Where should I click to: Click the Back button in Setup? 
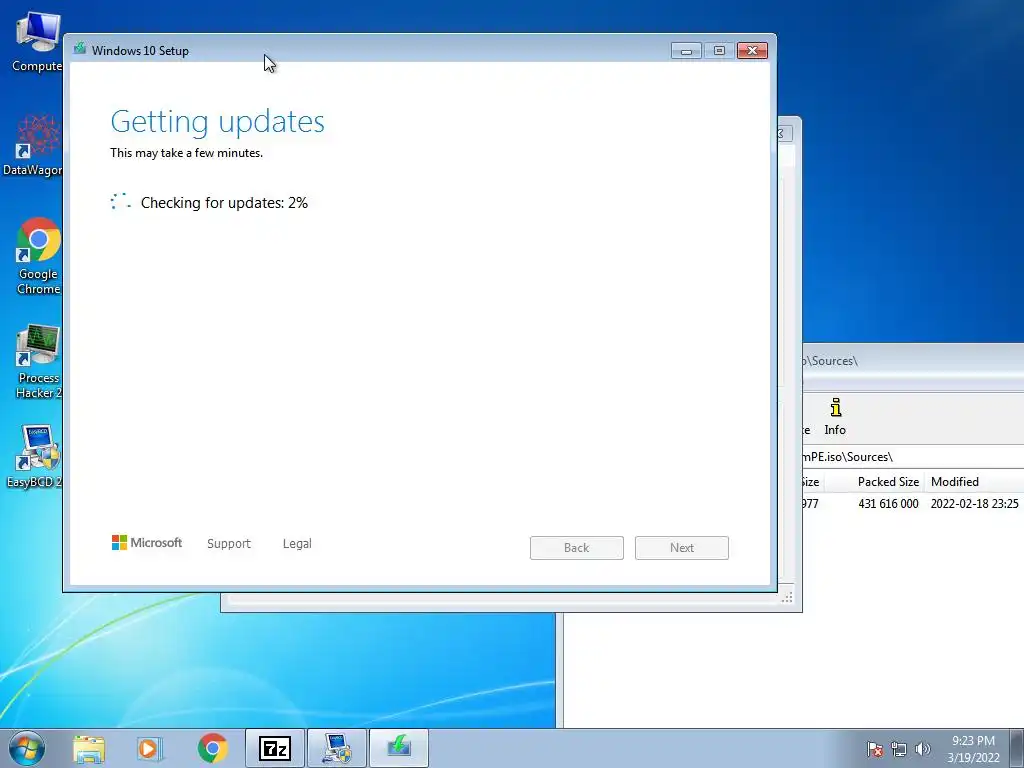tap(577, 548)
